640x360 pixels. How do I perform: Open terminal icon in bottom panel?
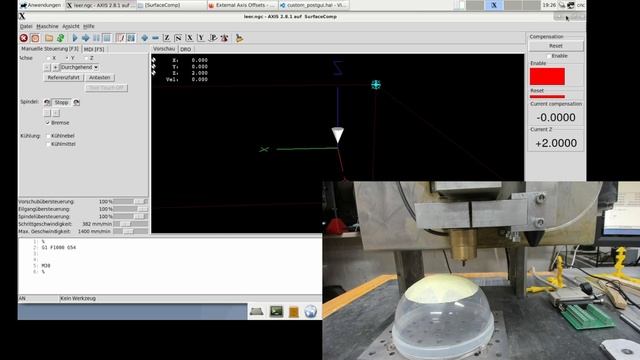276,312
